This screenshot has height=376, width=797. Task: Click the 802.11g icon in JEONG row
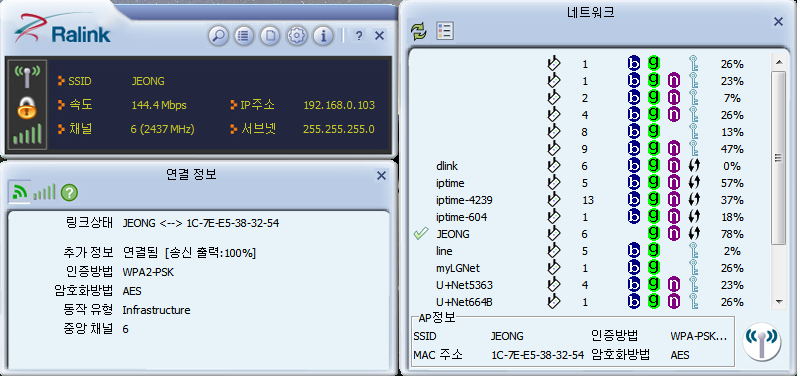click(x=654, y=234)
